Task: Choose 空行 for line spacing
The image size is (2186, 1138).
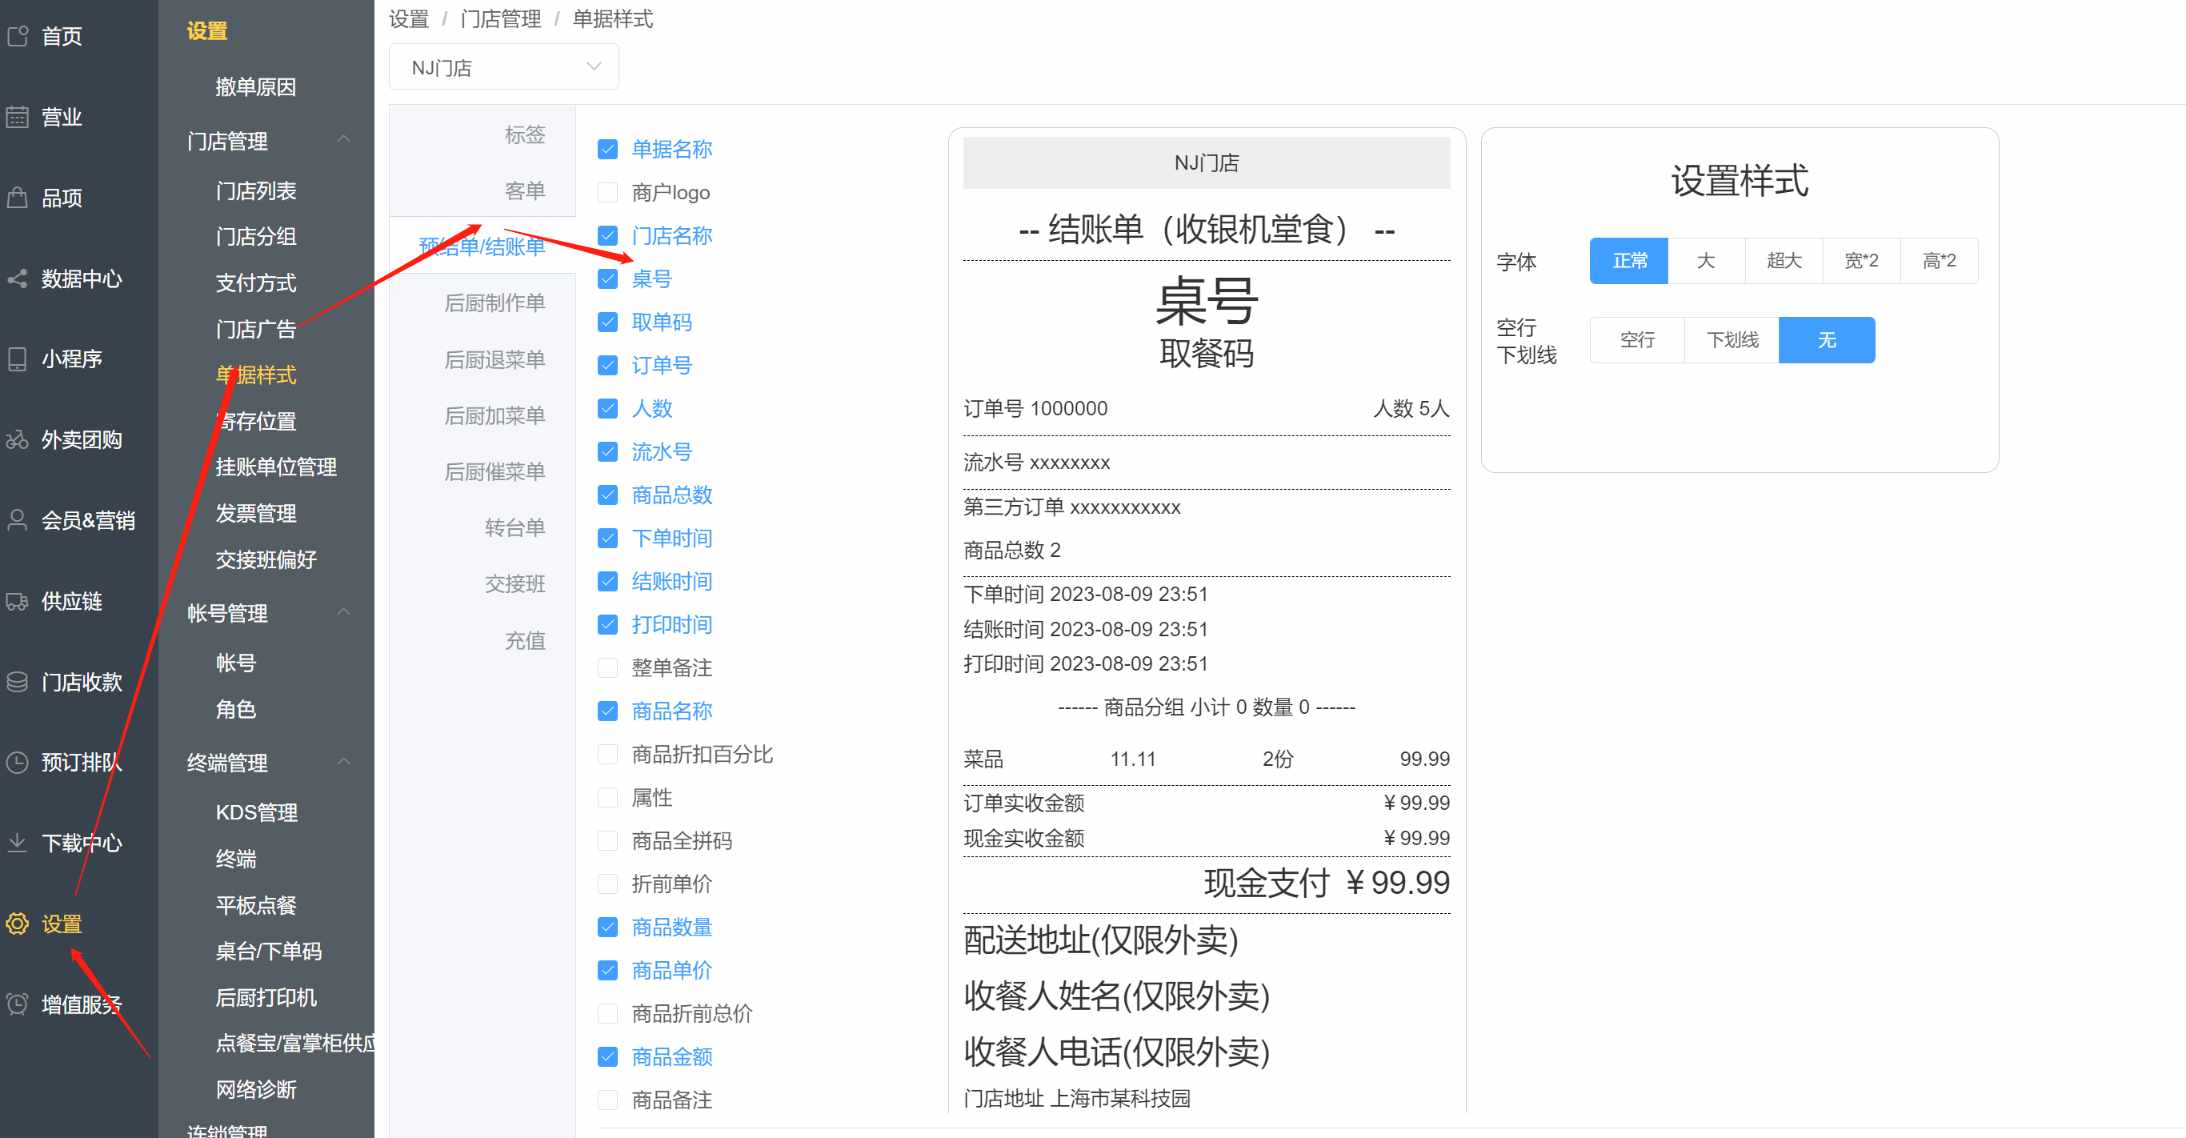Action: 1637,340
